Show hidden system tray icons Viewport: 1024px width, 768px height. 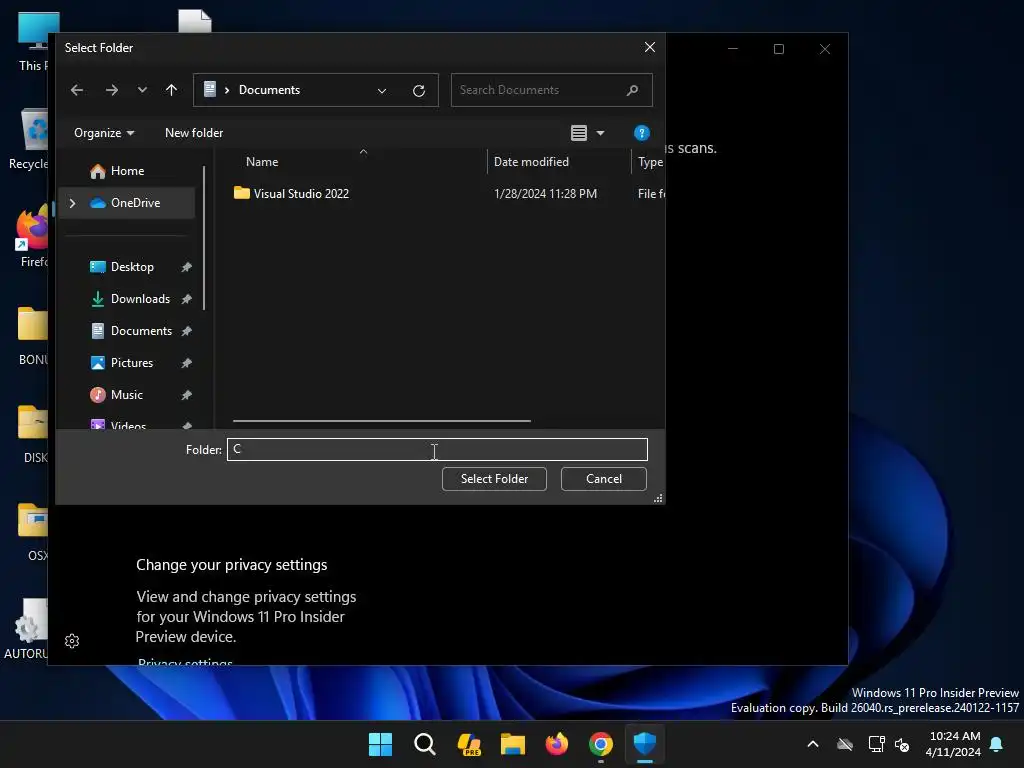(812, 744)
